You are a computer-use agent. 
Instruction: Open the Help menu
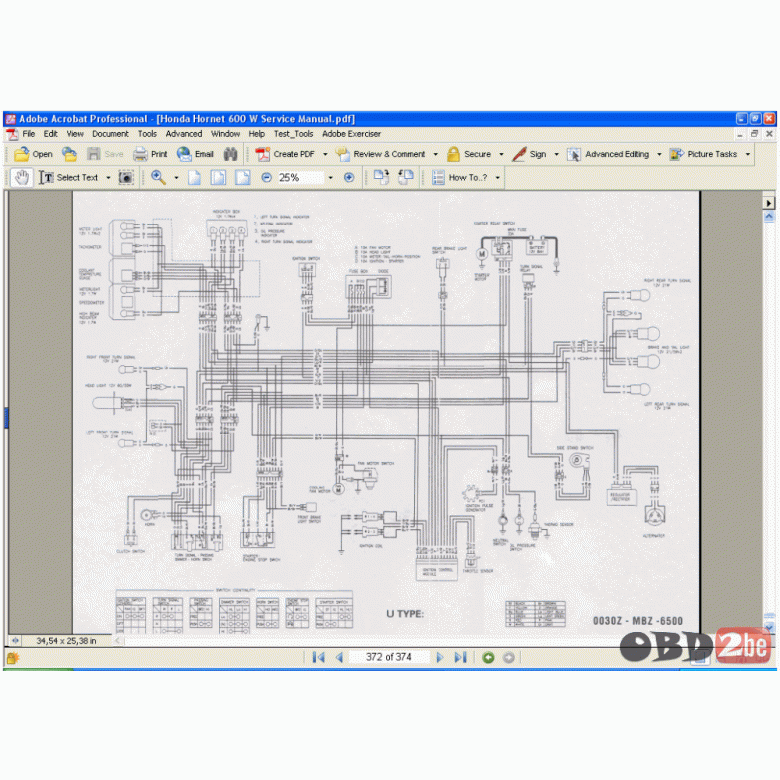[x=257, y=134]
